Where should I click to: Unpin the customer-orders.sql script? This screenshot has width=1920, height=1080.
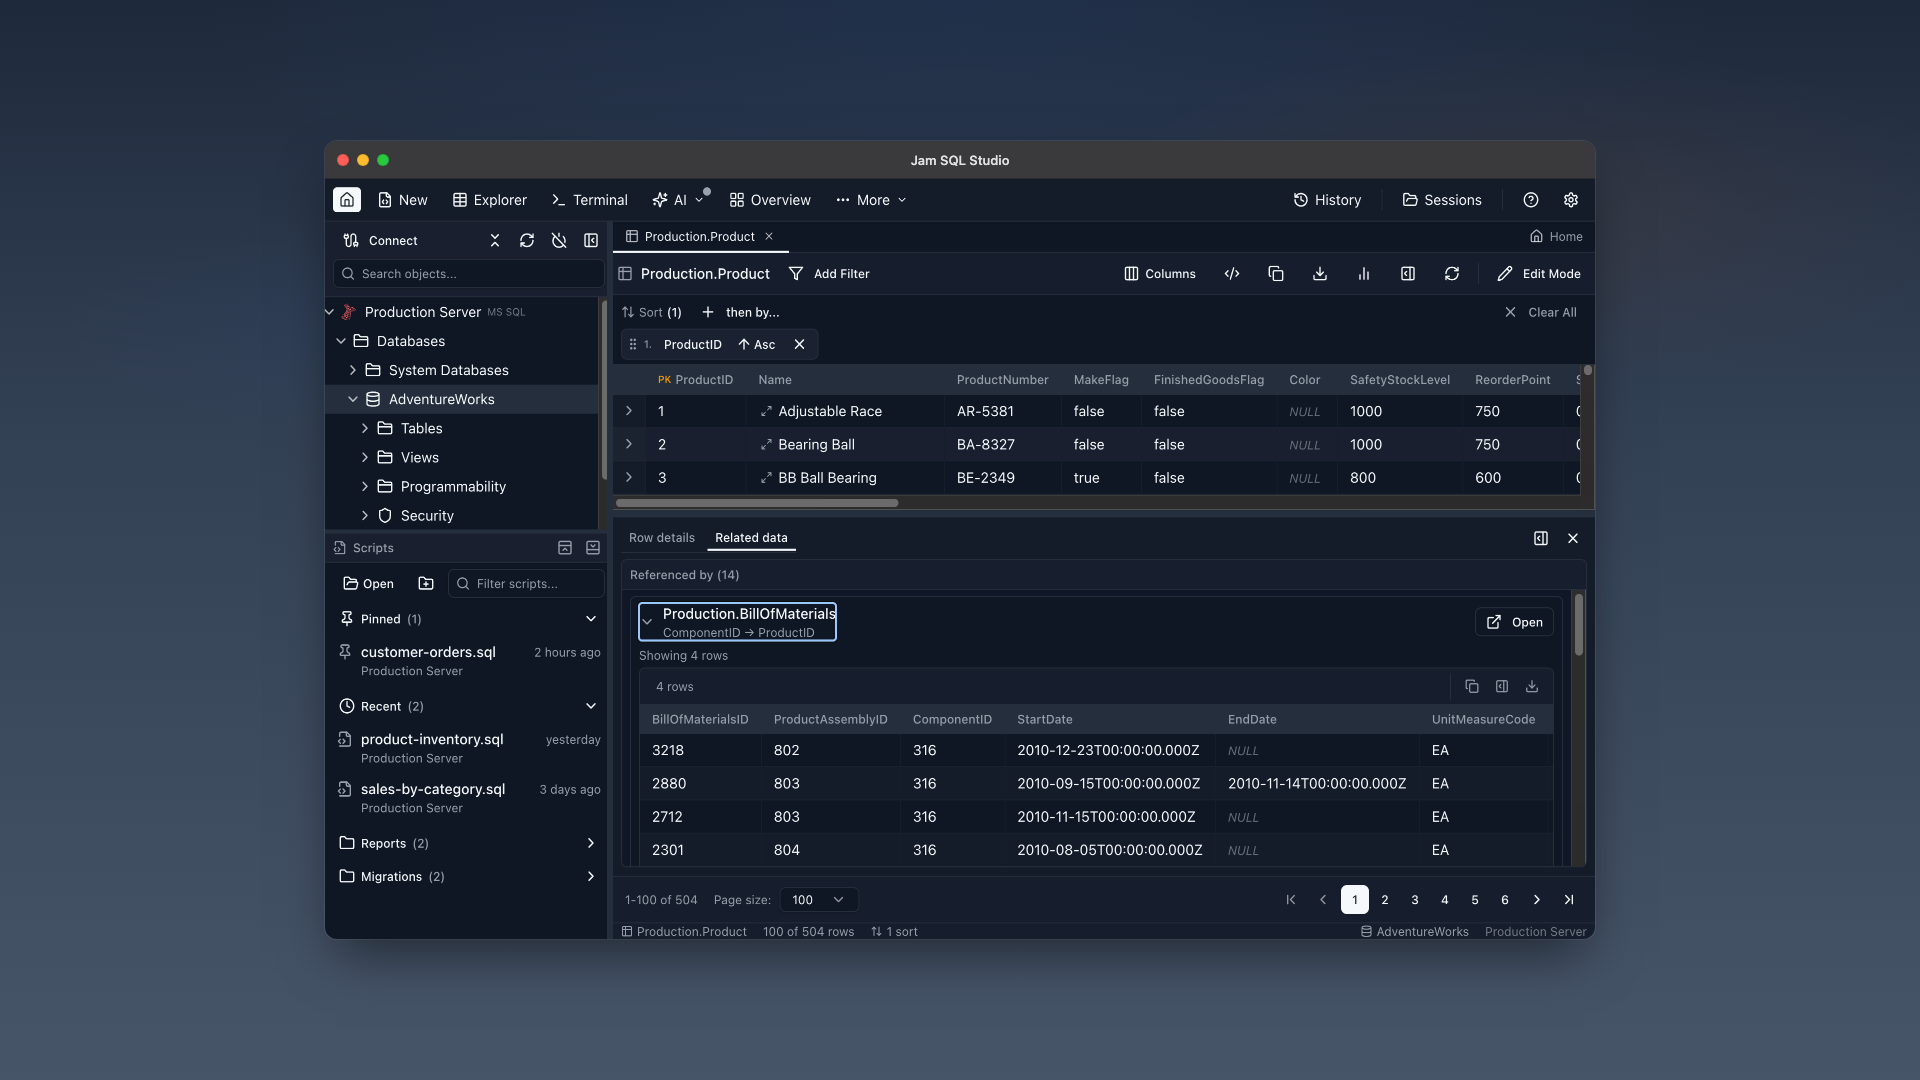[345, 652]
